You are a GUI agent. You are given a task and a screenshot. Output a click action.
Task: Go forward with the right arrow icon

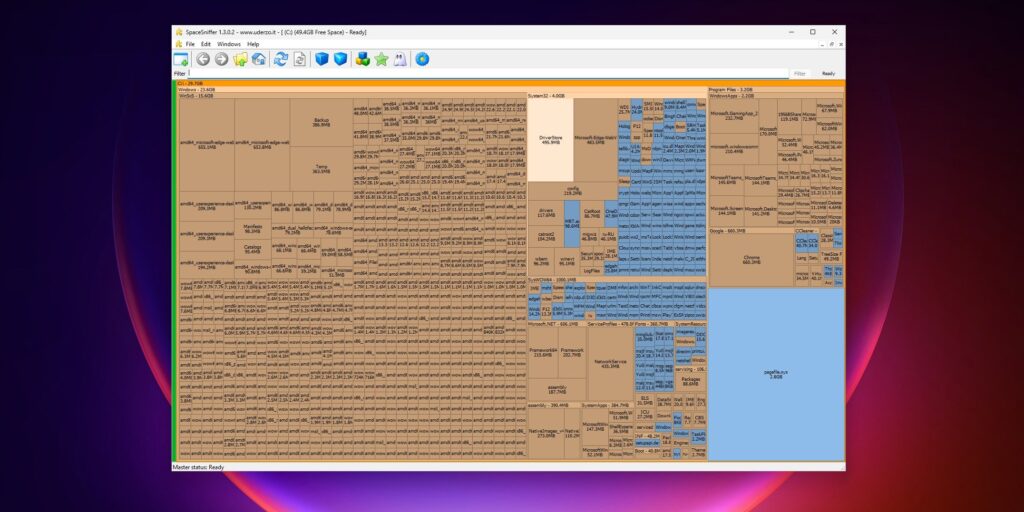coord(221,59)
